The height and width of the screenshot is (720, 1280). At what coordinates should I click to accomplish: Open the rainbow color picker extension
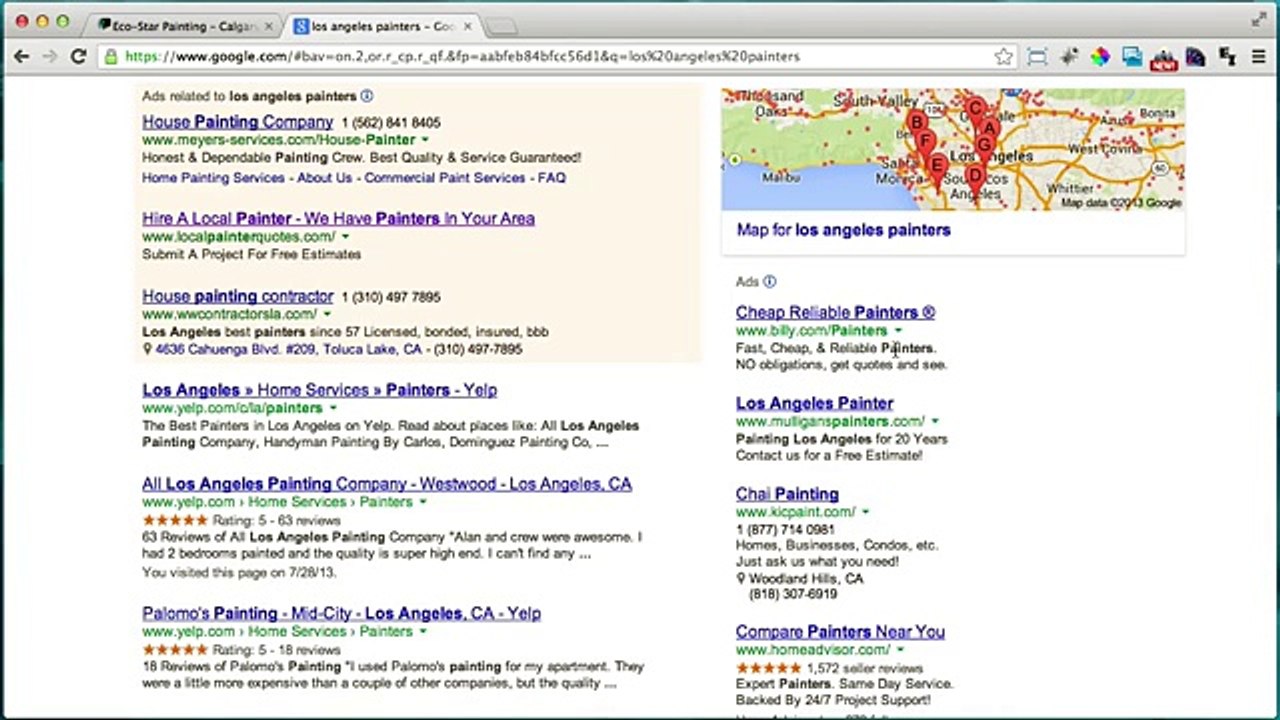coord(1100,57)
